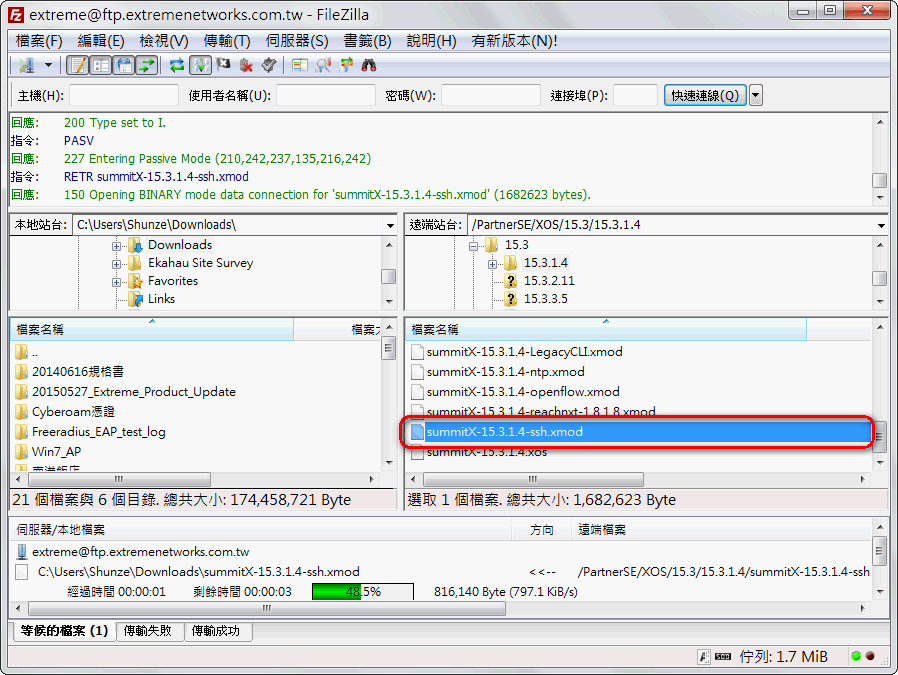Open the Site Manager icon
Screen dimensions: 898x675
26,65
